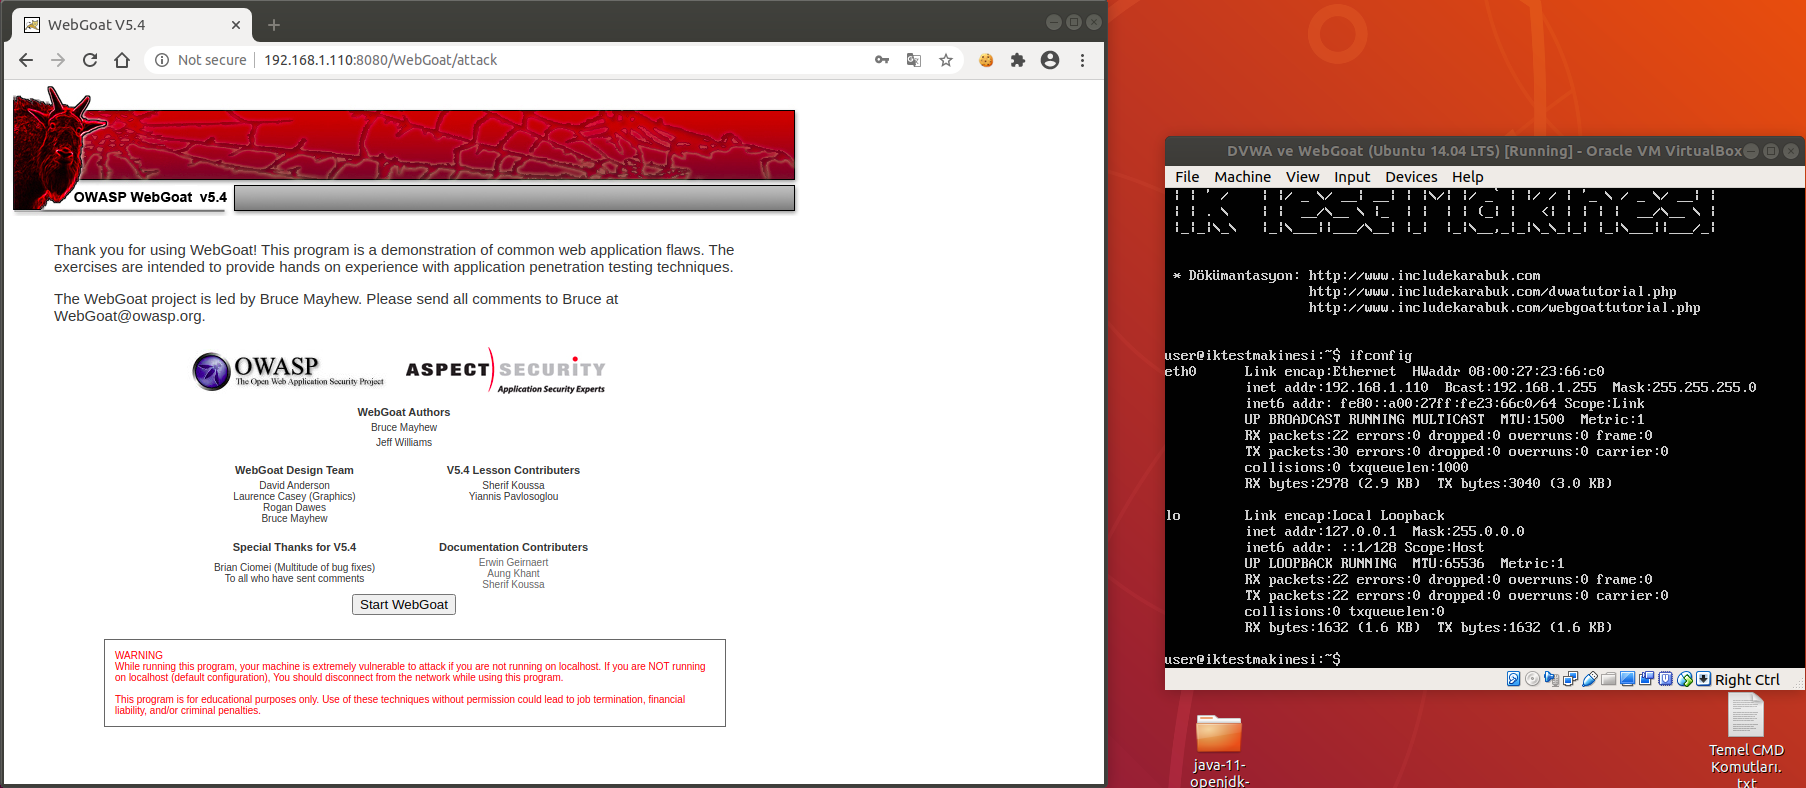Open VirtualBox Help menu
The height and width of the screenshot is (788, 1806).
pos(1467,177)
